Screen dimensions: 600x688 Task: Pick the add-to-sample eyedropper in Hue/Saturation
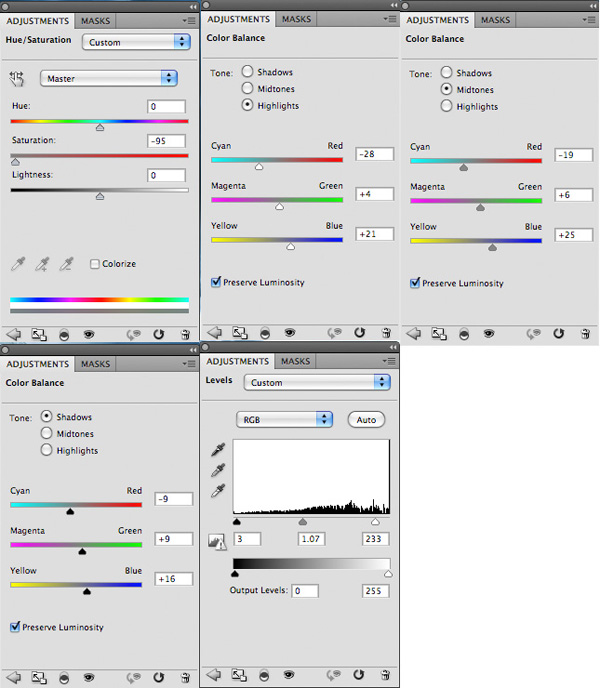point(42,264)
